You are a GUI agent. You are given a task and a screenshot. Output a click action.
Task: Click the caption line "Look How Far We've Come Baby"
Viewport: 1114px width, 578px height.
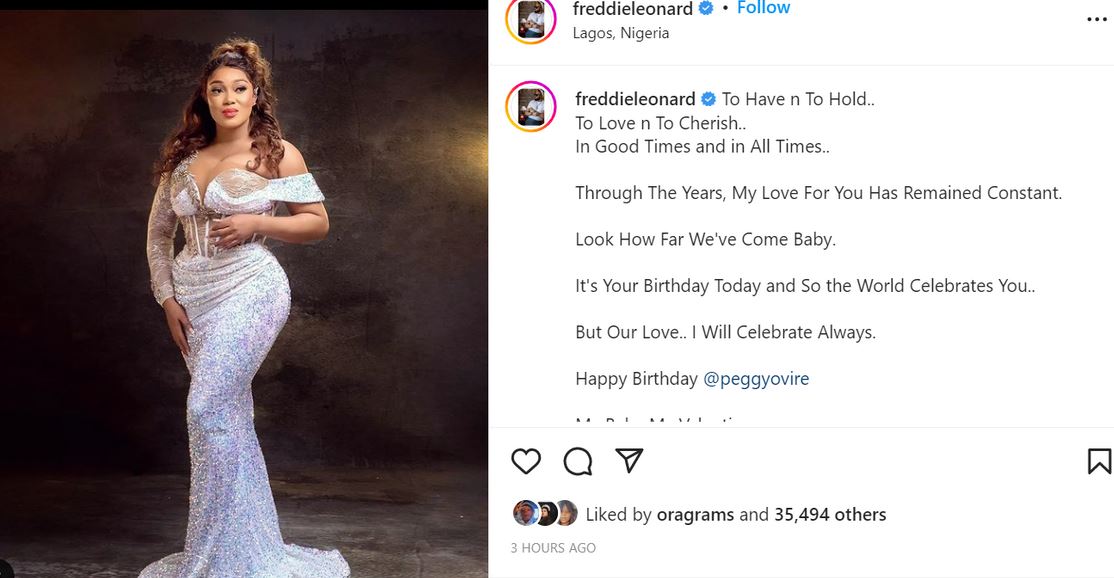705,240
